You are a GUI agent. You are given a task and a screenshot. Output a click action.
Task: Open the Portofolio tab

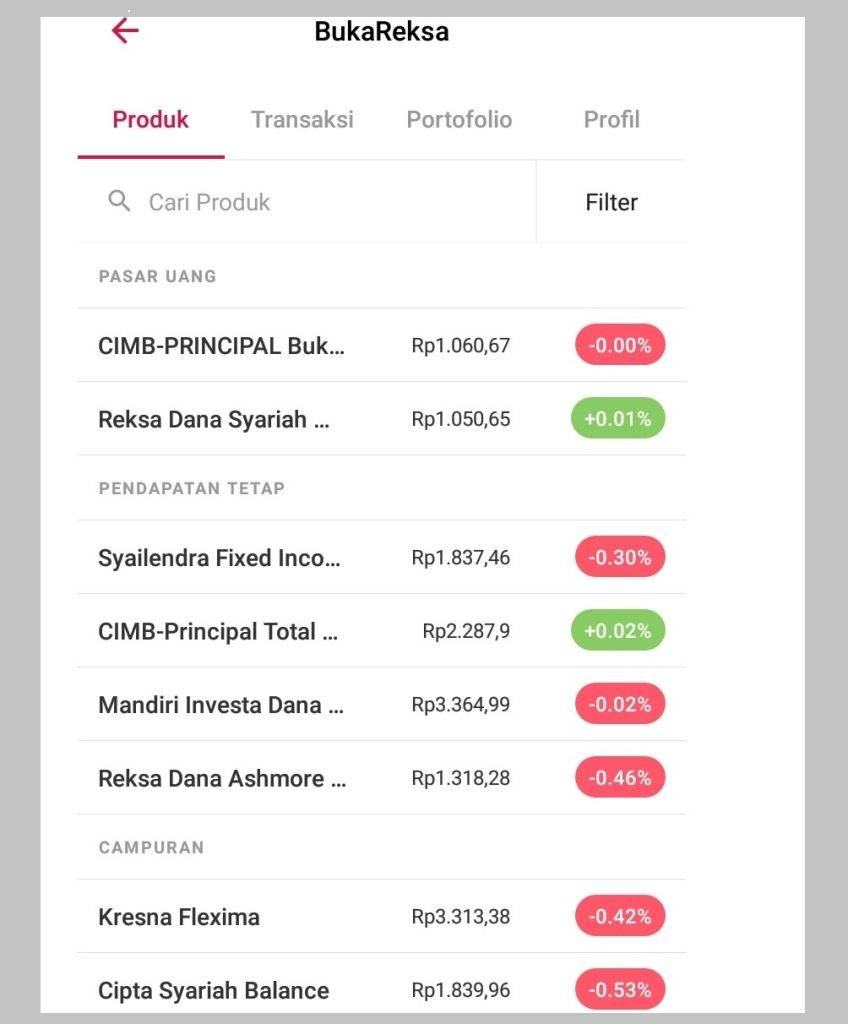click(x=459, y=120)
